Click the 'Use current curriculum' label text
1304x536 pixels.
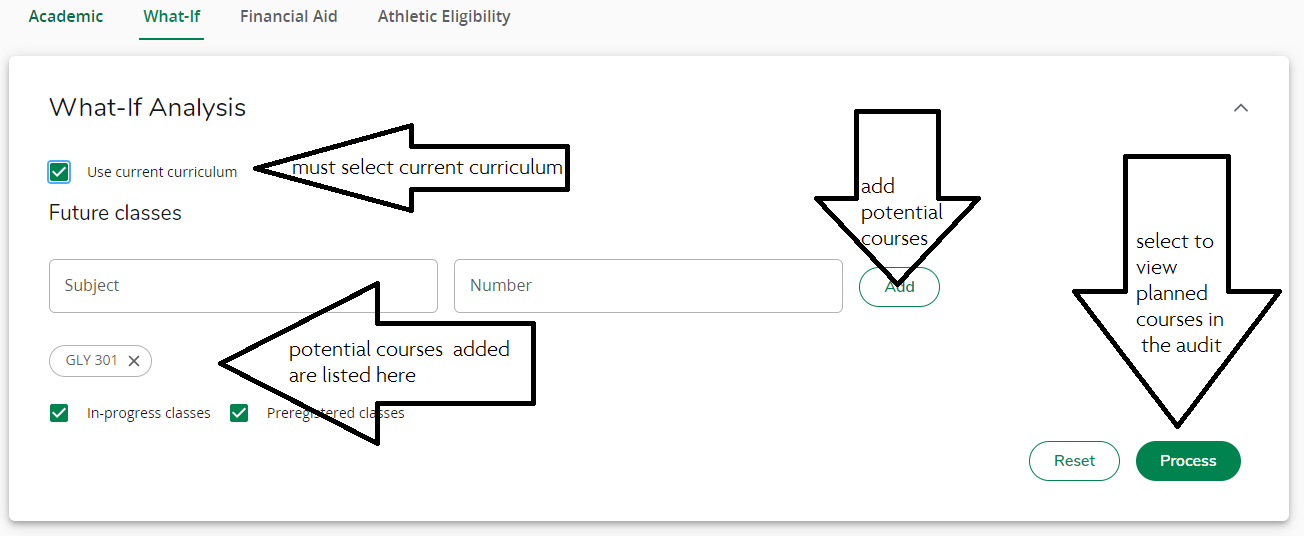162,172
